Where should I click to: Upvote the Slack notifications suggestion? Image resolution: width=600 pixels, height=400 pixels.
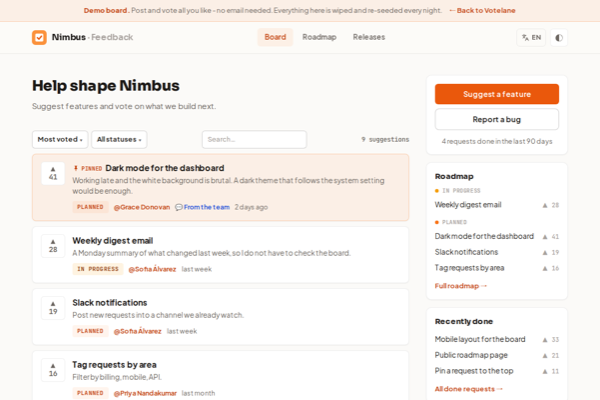(53, 308)
